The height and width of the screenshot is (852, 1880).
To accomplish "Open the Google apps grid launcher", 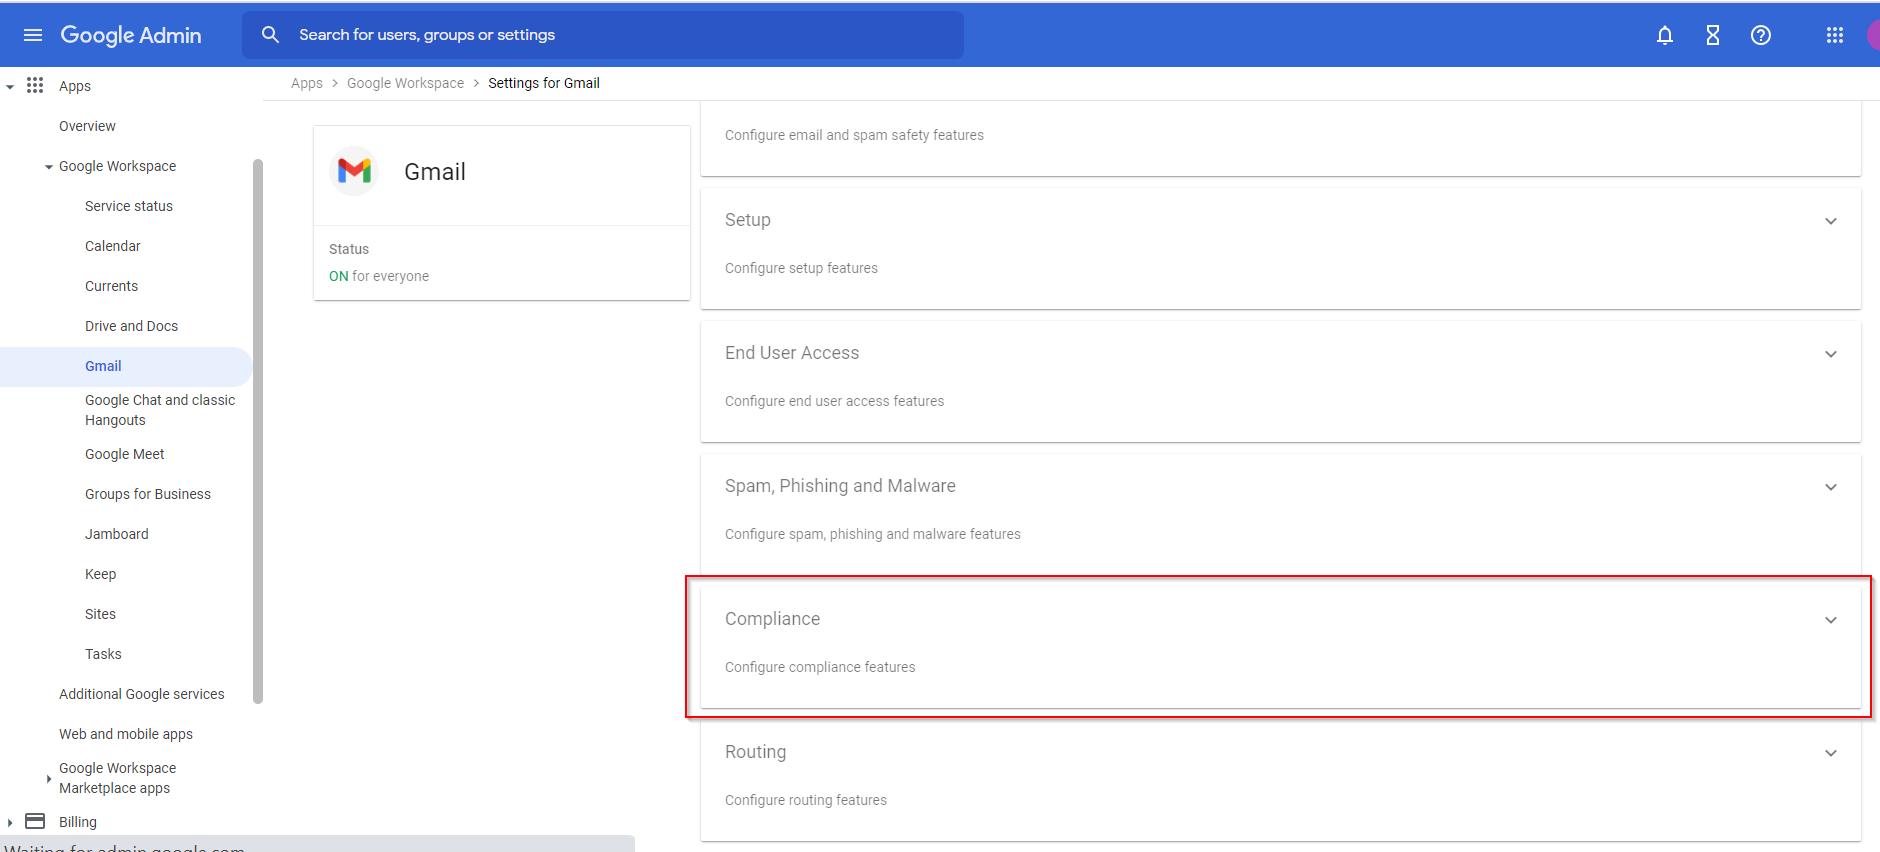I will tap(1834, 35).
